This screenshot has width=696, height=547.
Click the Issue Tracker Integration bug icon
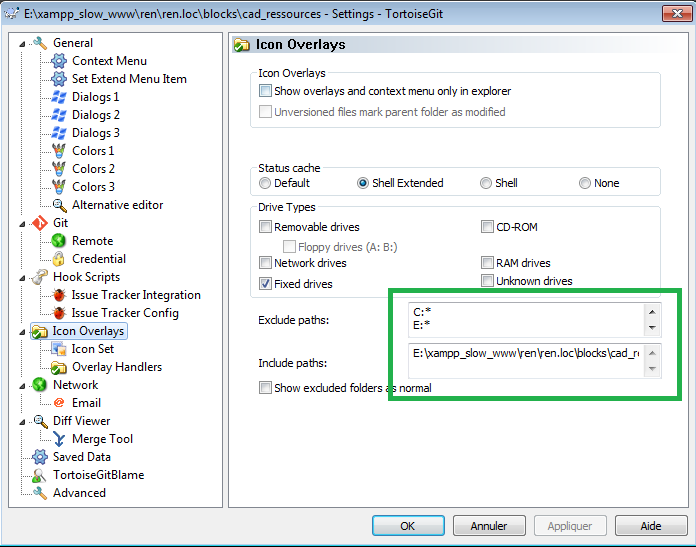59,295
